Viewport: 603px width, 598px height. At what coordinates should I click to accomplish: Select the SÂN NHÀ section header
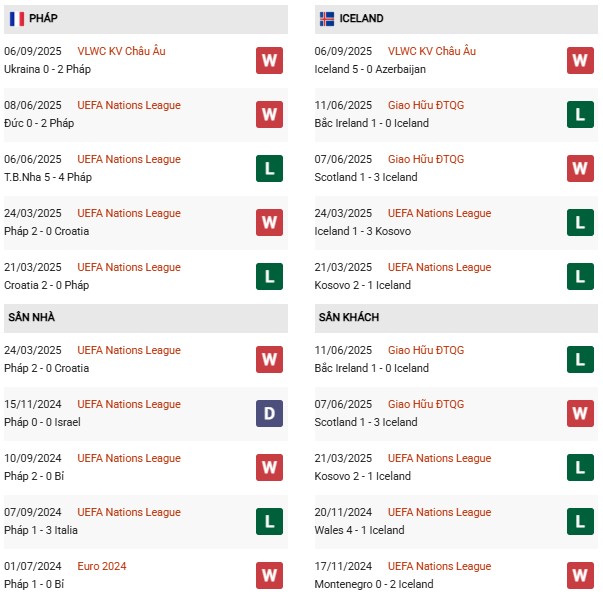pos(31,317)
